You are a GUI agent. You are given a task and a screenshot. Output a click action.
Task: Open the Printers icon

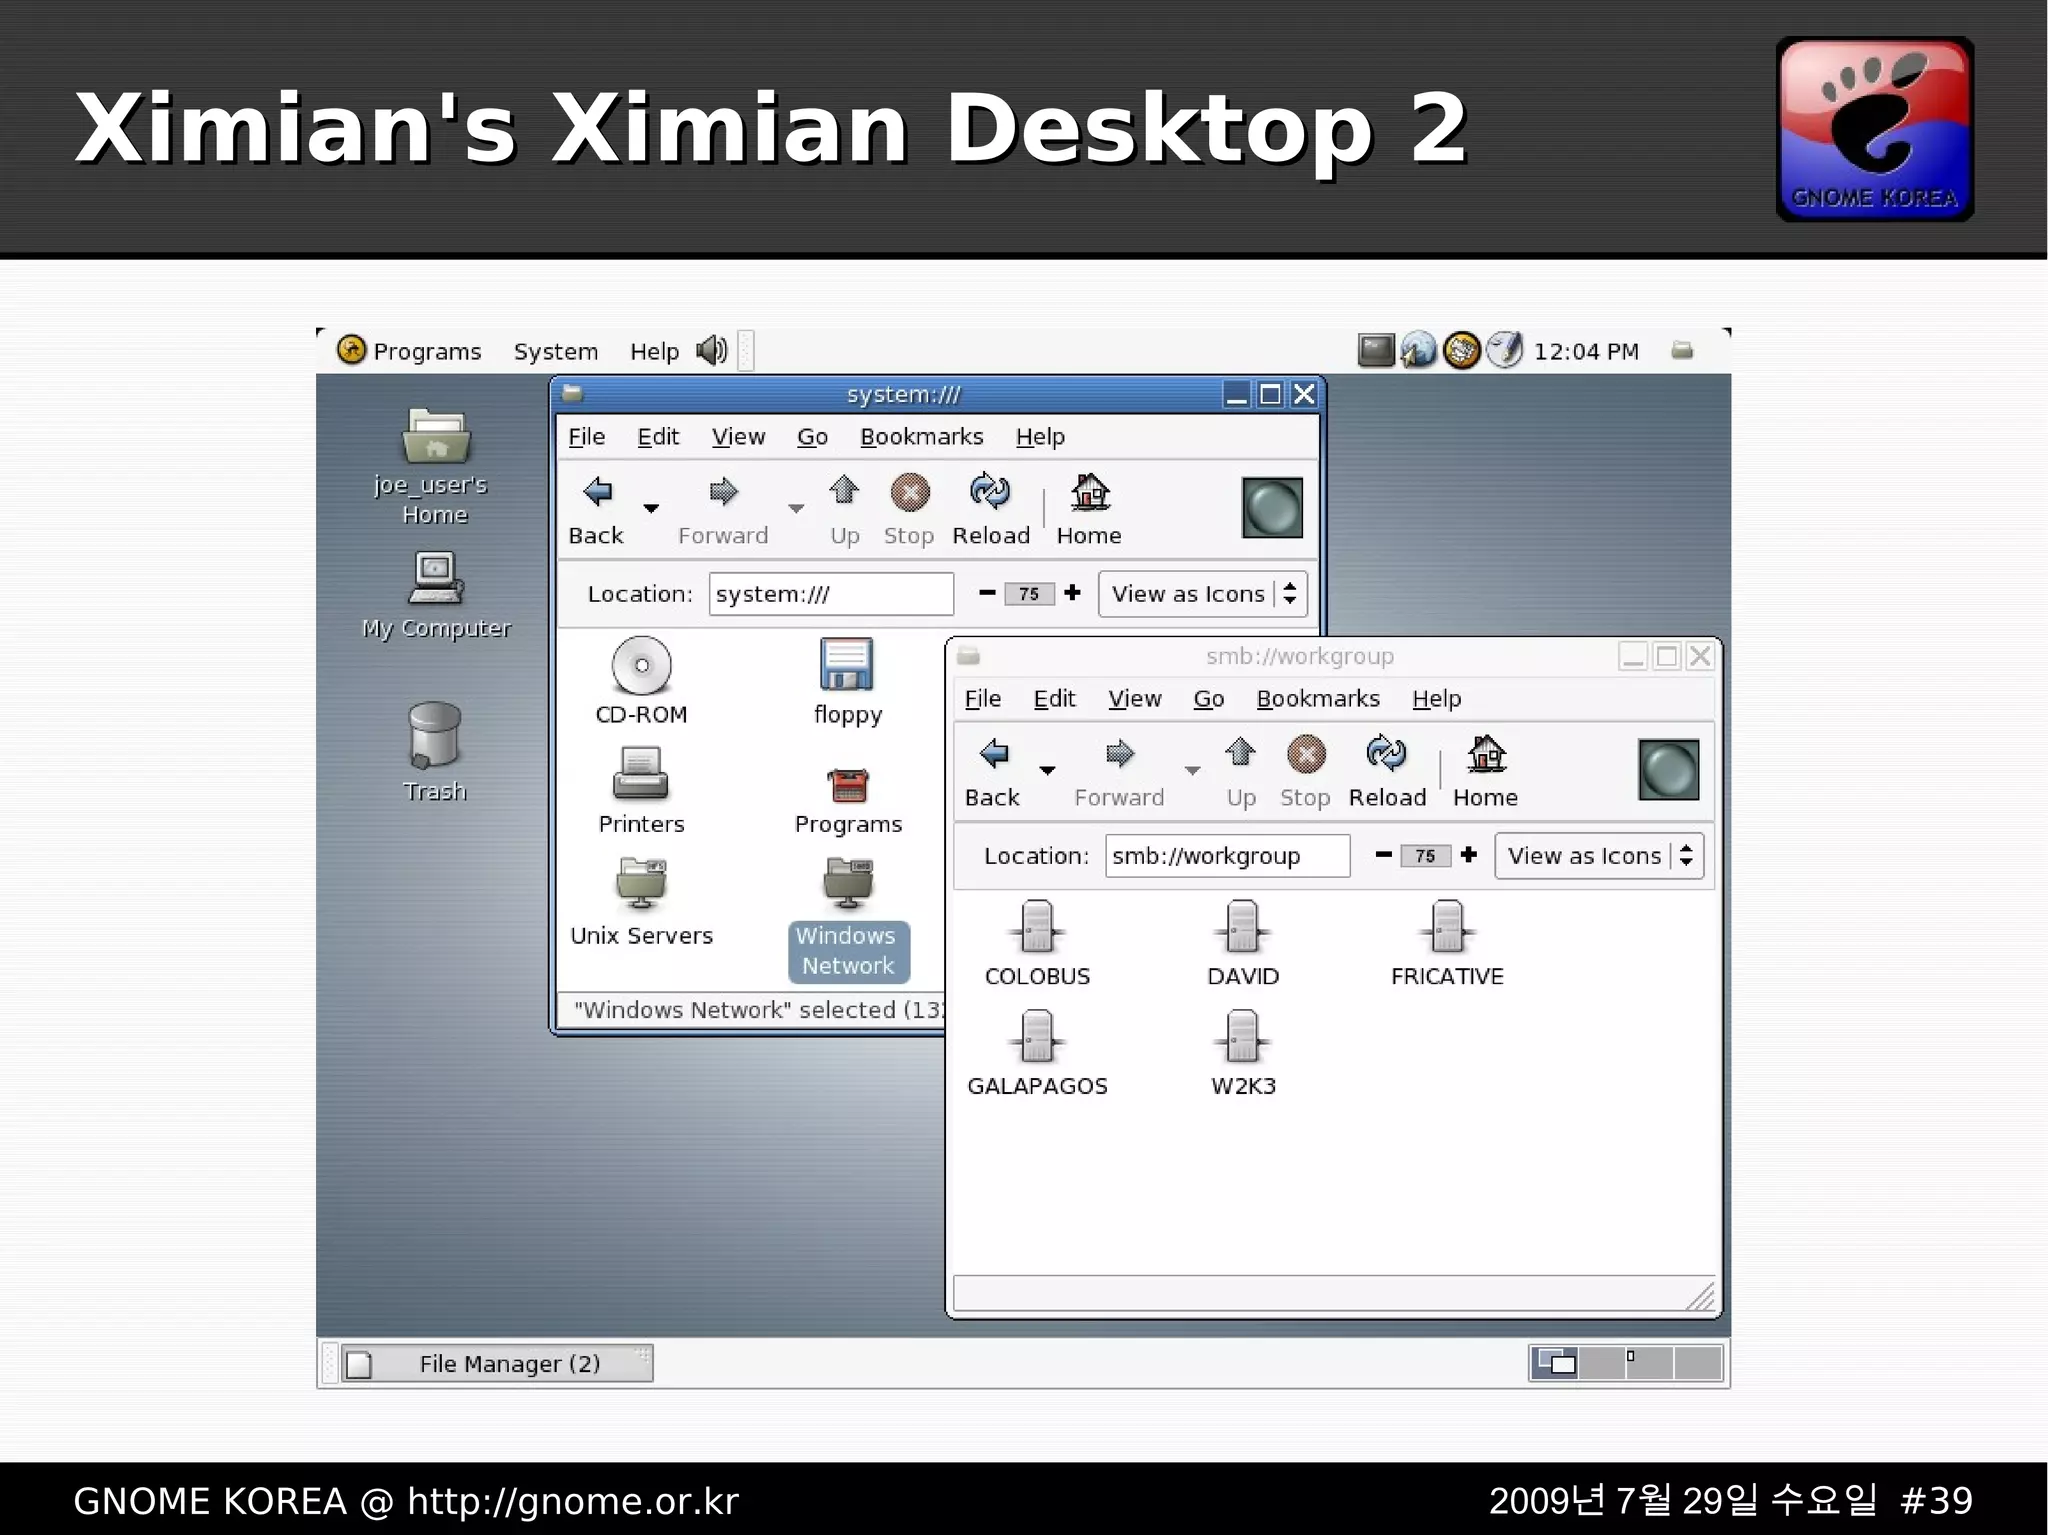point(641,775)
